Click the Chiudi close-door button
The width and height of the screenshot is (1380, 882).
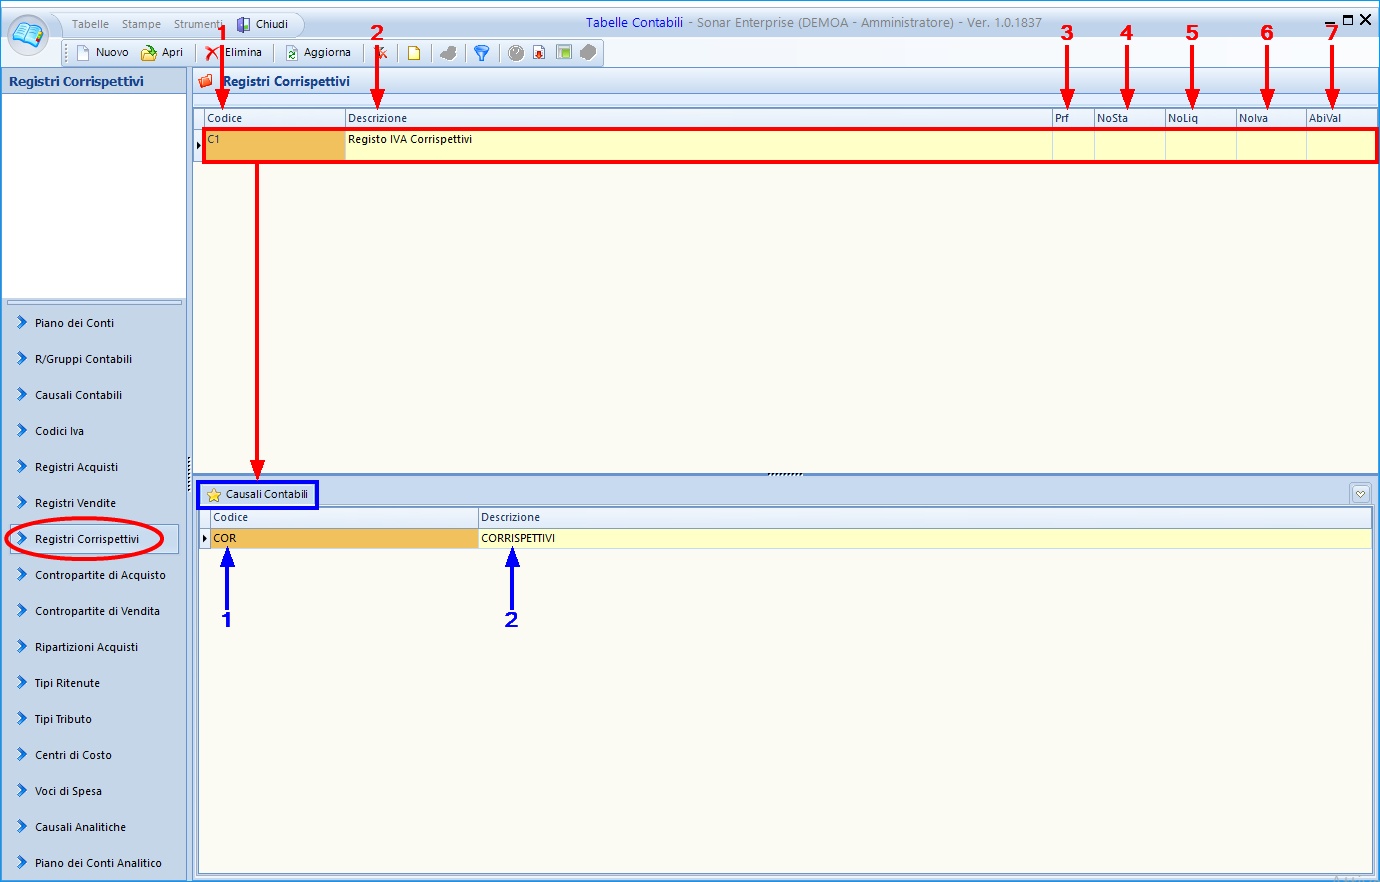coord(263,24)
